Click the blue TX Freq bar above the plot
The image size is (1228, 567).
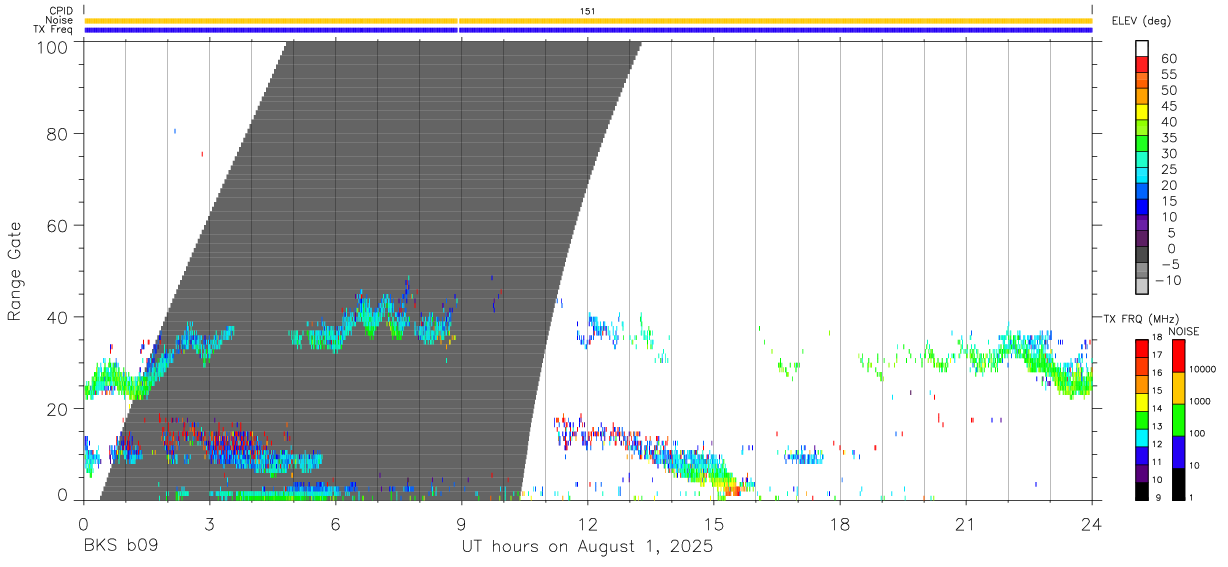point(588,30)
